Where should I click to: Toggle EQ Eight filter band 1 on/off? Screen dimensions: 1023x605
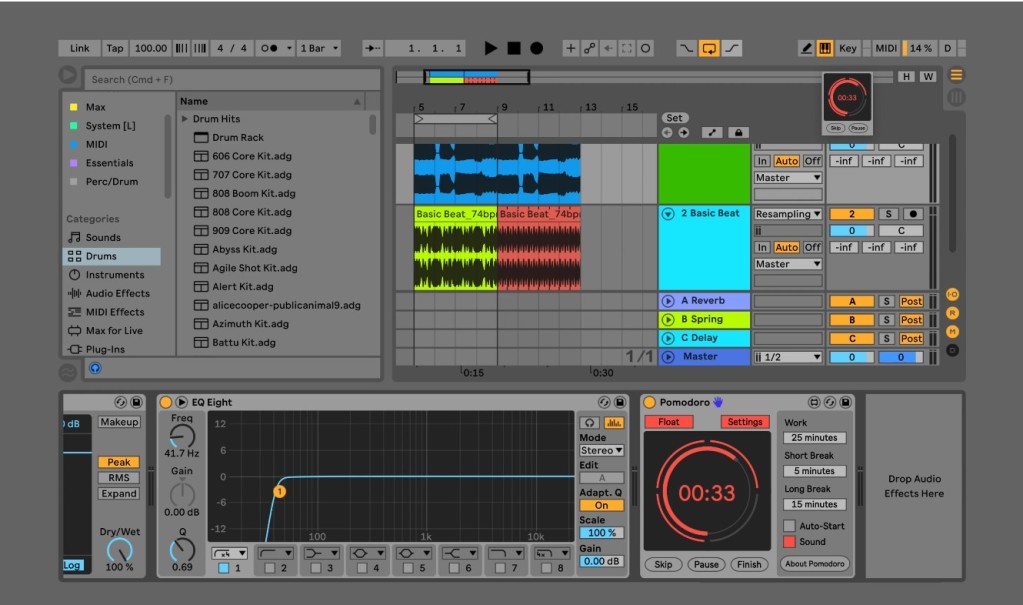(223, 569)
